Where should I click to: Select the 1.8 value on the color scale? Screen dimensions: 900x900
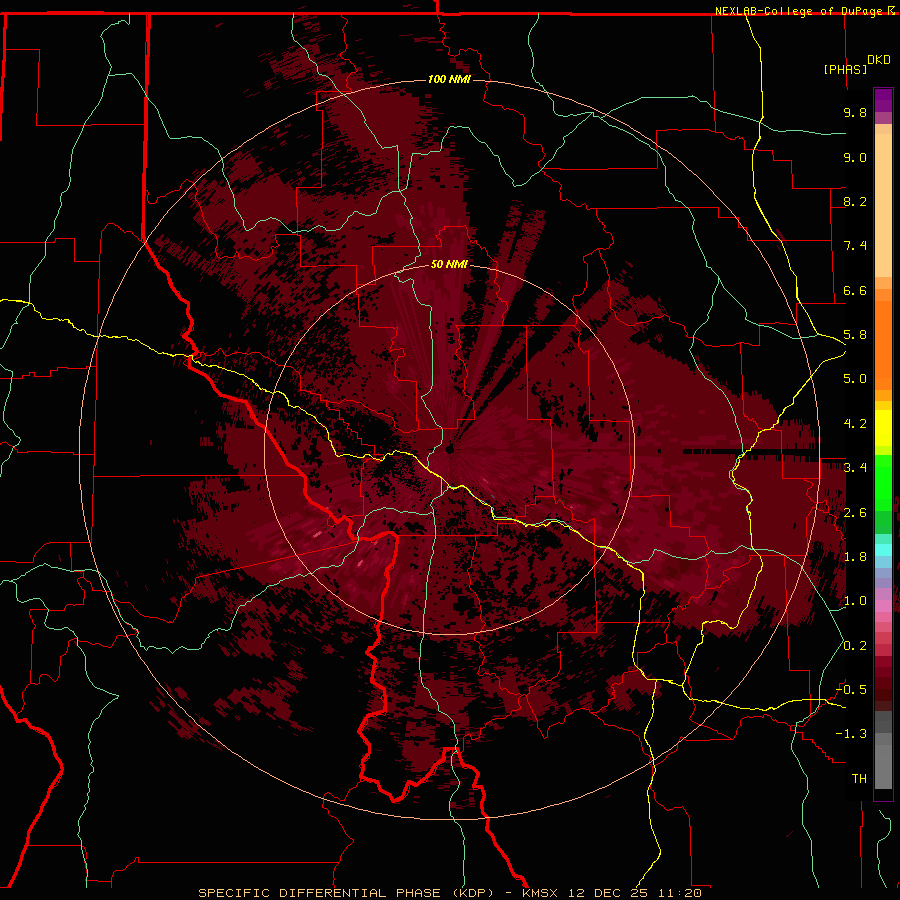[x=855, y=557]
